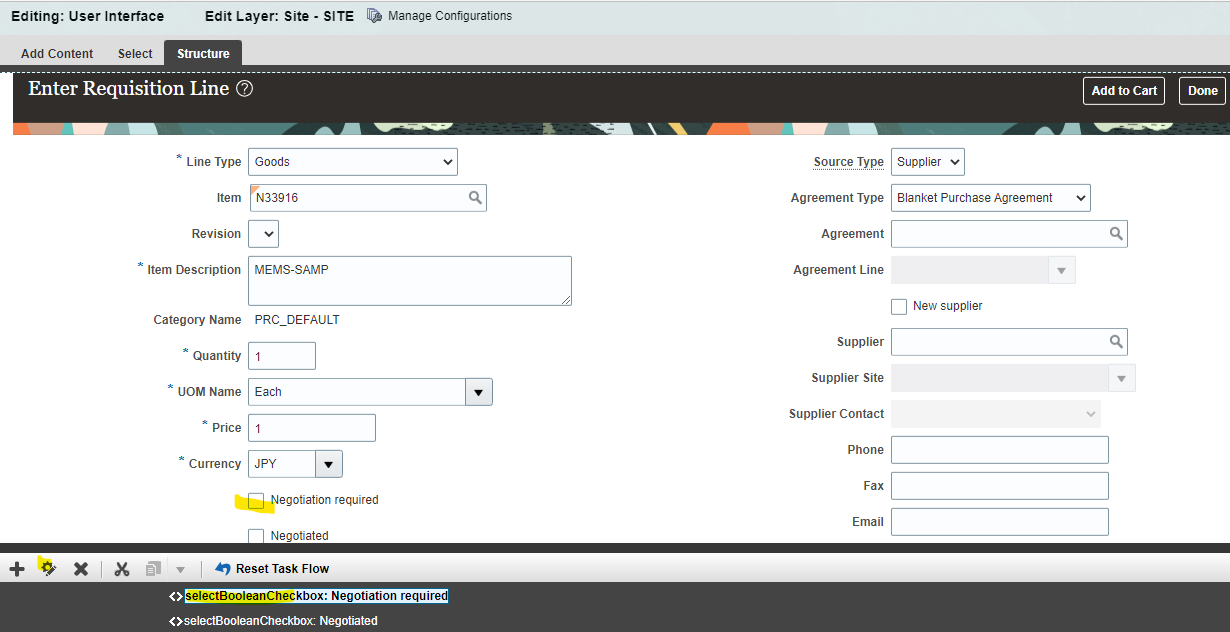Open the Manage Configurations icon
Viewport: 1230px width, 632px height.
pos(374,15)
